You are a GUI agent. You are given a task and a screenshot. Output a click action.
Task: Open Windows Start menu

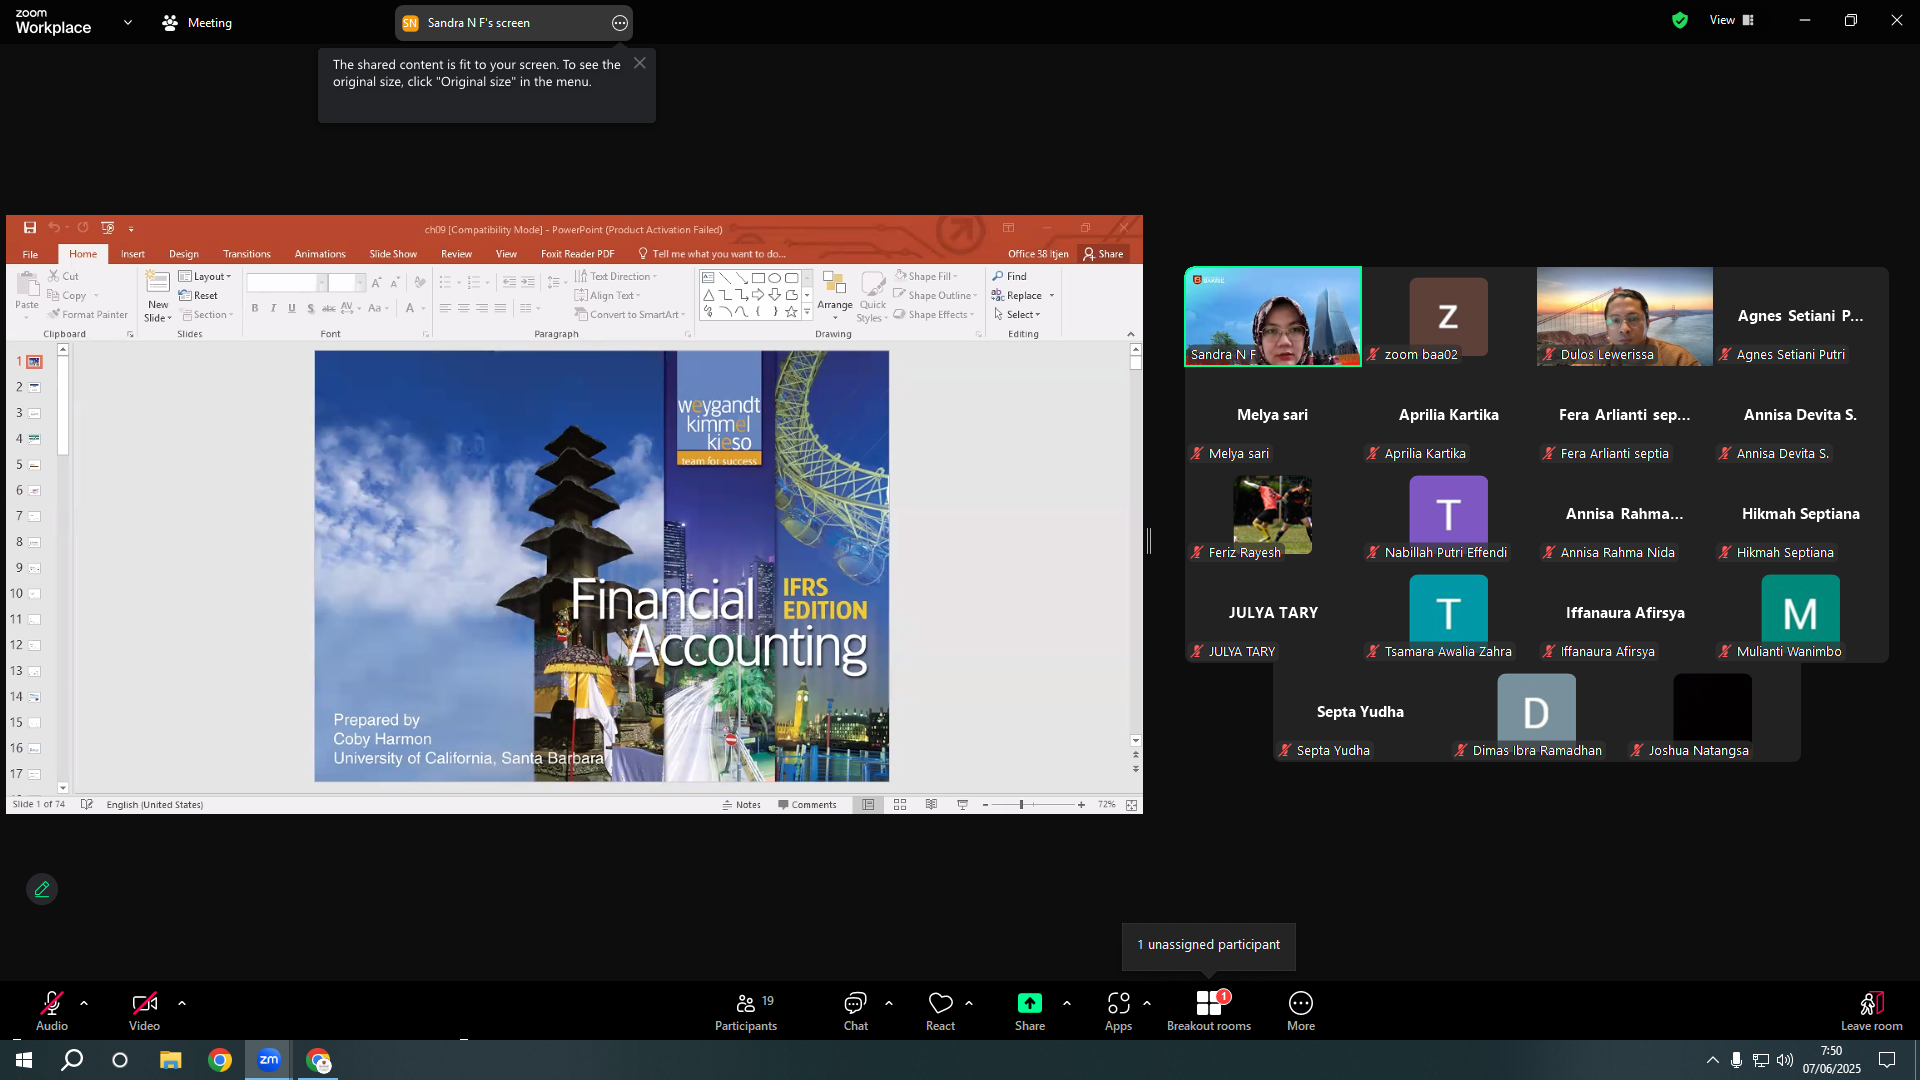pyautogui.click(x=24, y=1060)
